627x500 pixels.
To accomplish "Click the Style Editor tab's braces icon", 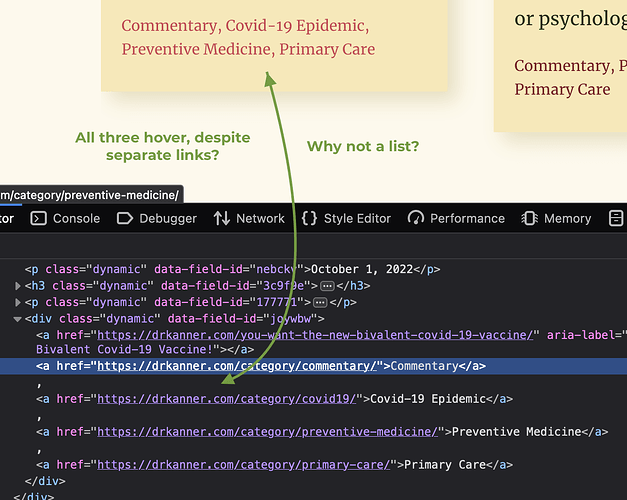I will point(310,218).
